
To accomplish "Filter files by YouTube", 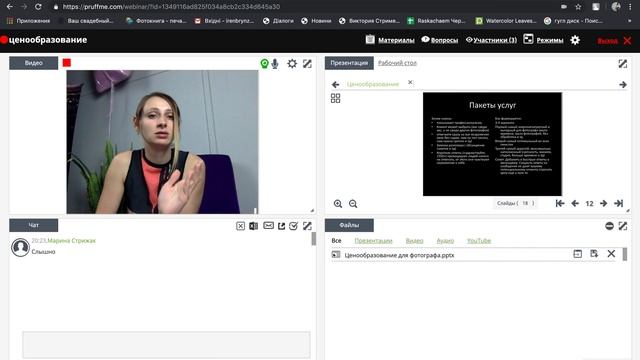I will 479,241.
